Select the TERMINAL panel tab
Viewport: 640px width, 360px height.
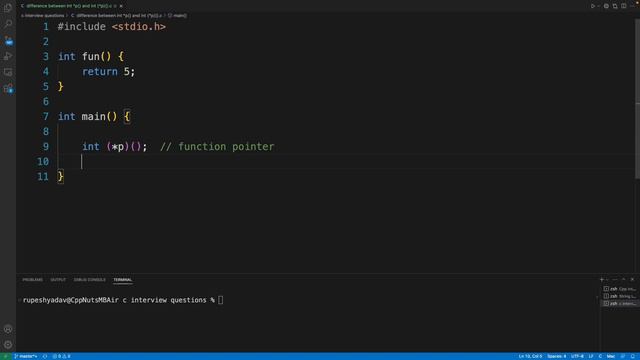click(x=122, y=280)
